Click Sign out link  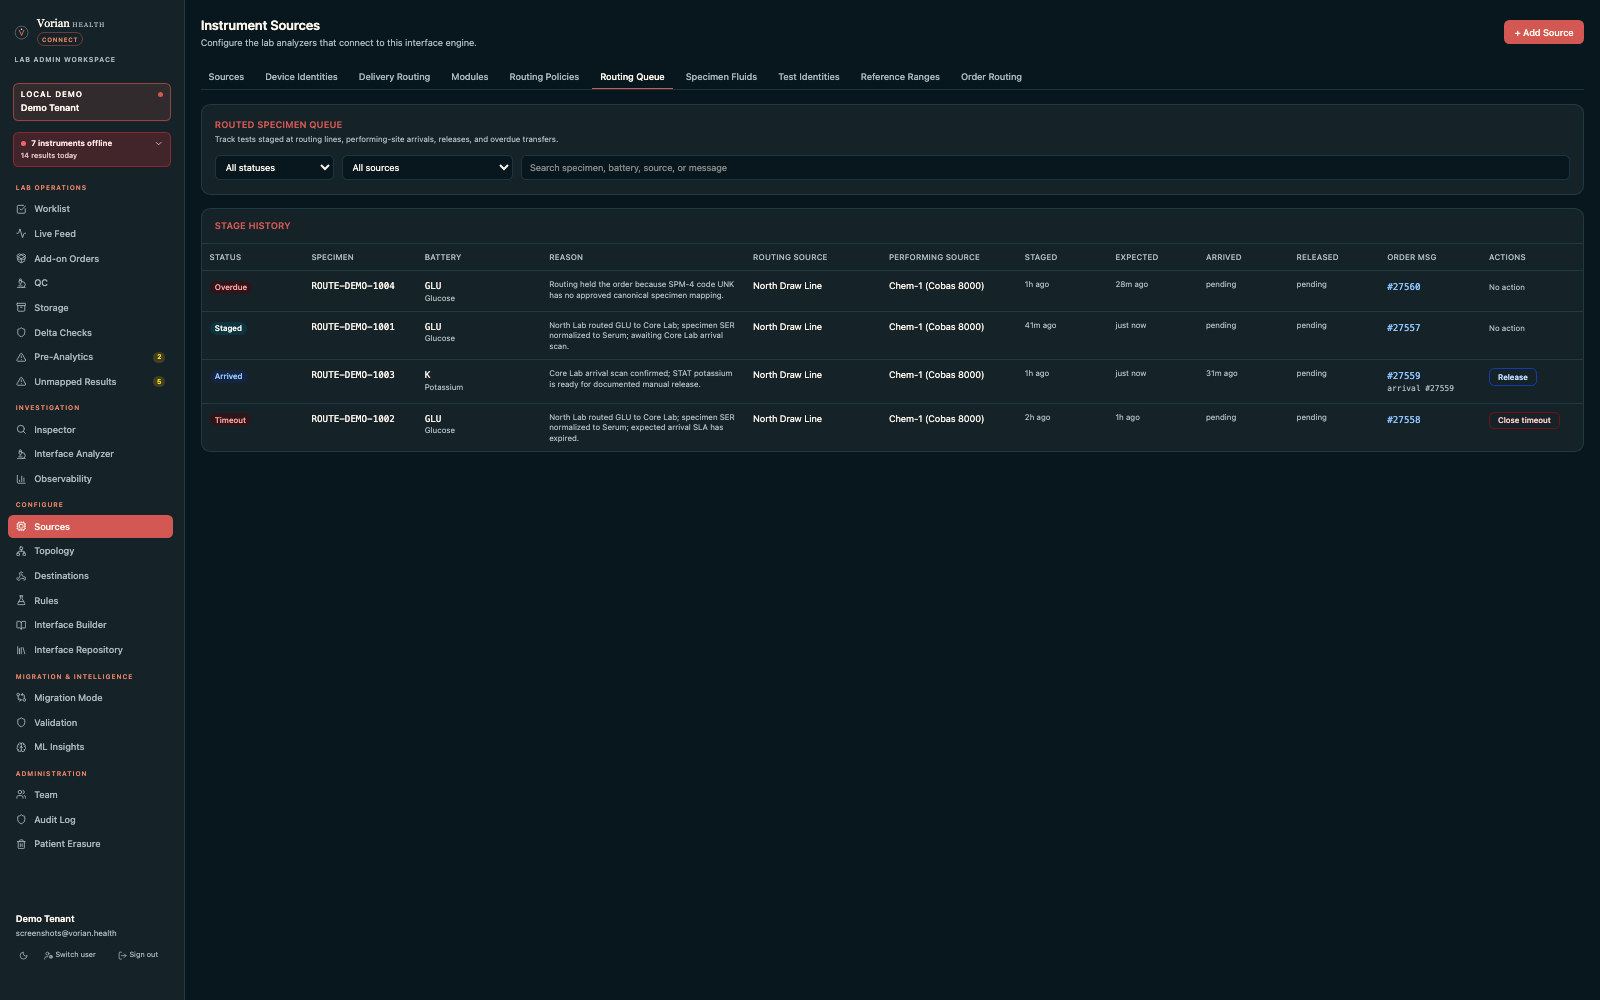[138, 955]
